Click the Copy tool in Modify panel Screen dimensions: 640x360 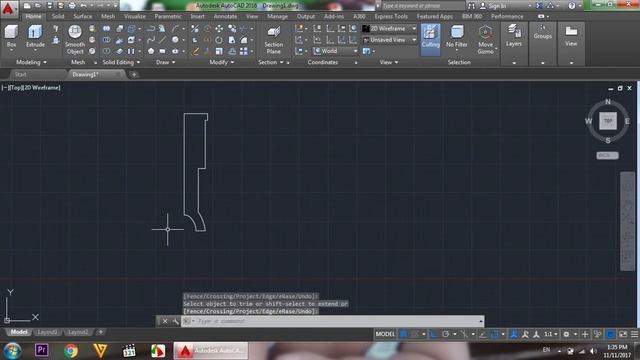[x=232, y=29]
